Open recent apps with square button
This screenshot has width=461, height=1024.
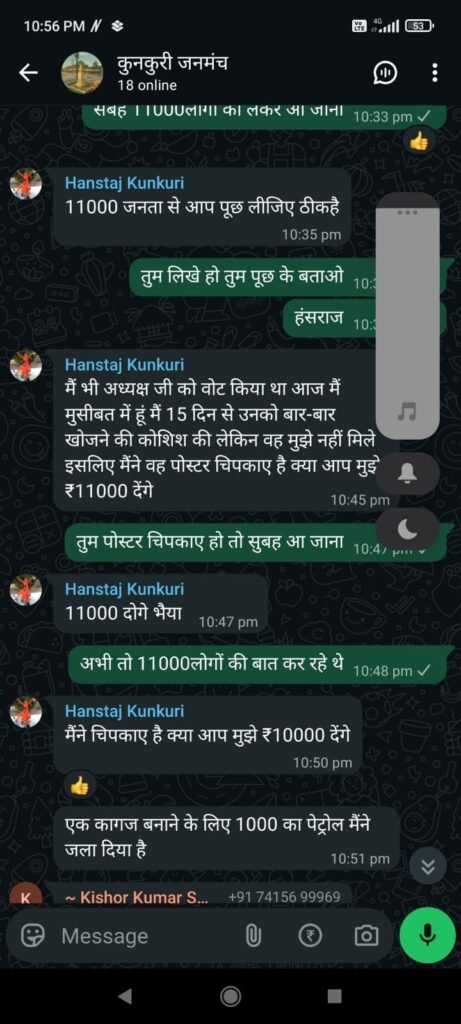(x=334, y=995)
